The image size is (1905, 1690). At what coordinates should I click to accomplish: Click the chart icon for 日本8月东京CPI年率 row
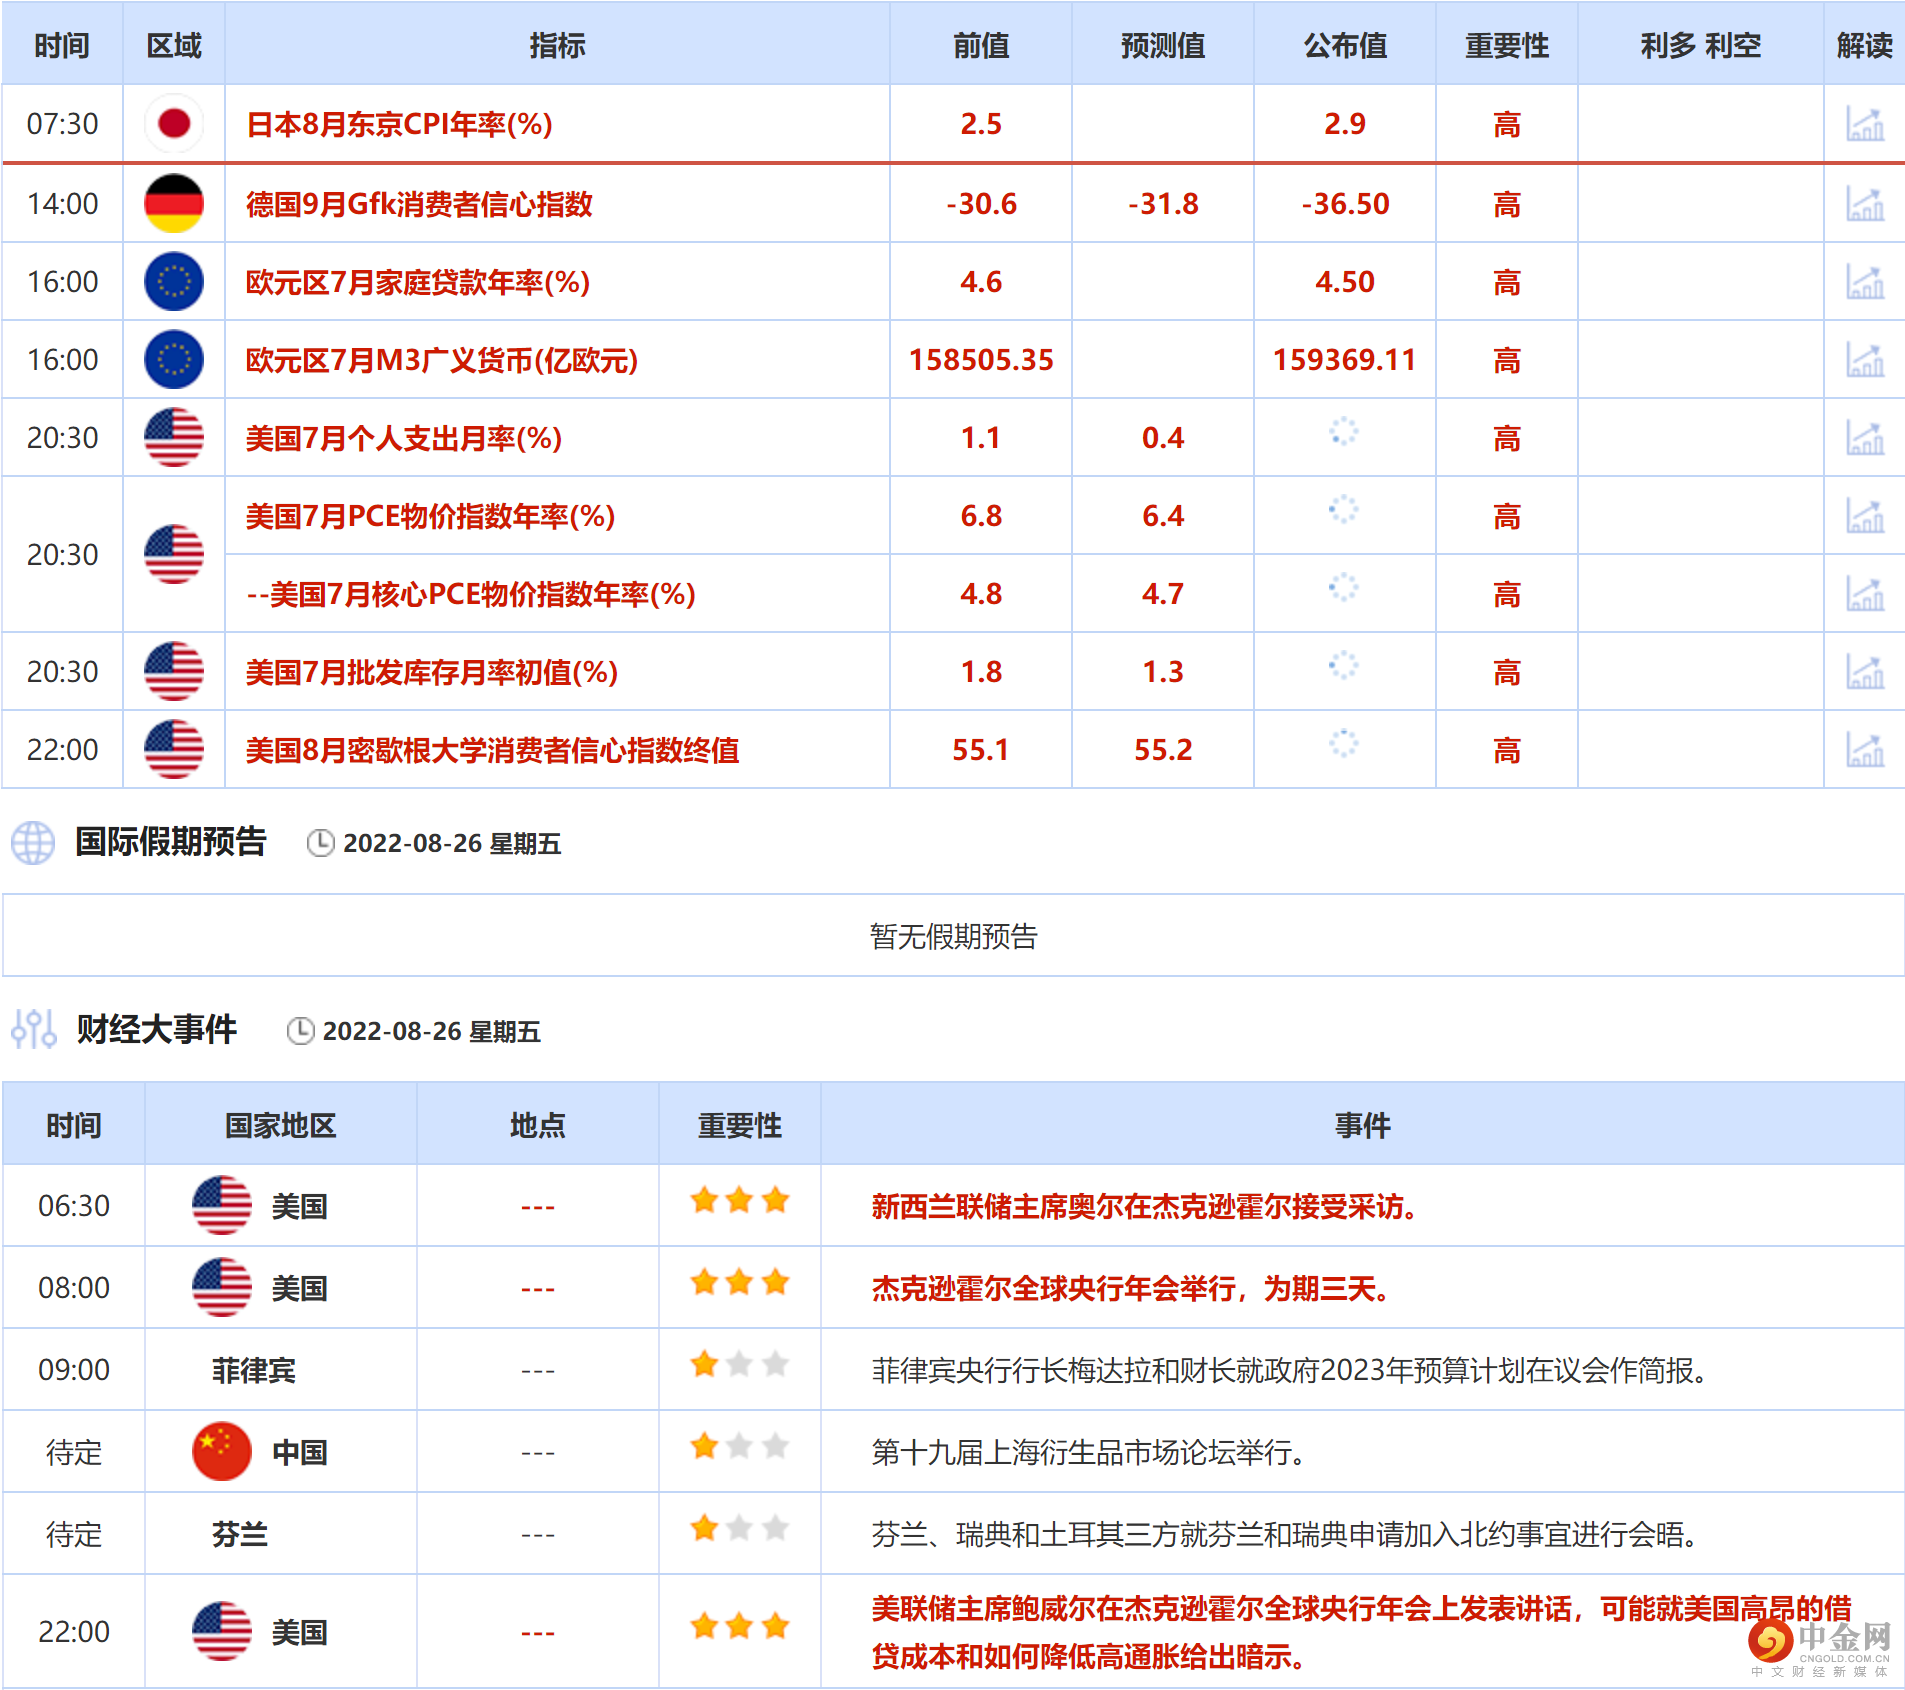click(x=1862, y=123)
